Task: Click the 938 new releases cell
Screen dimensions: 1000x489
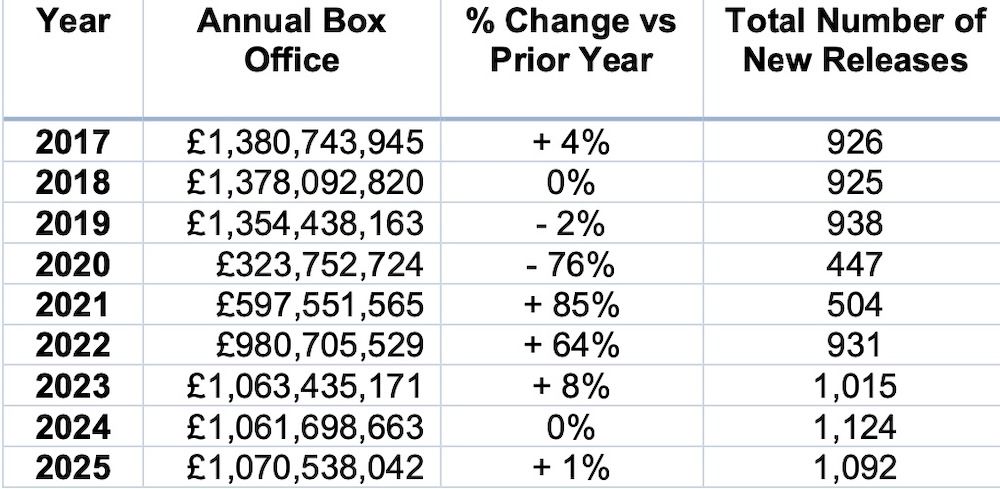Action: [854, 224]
